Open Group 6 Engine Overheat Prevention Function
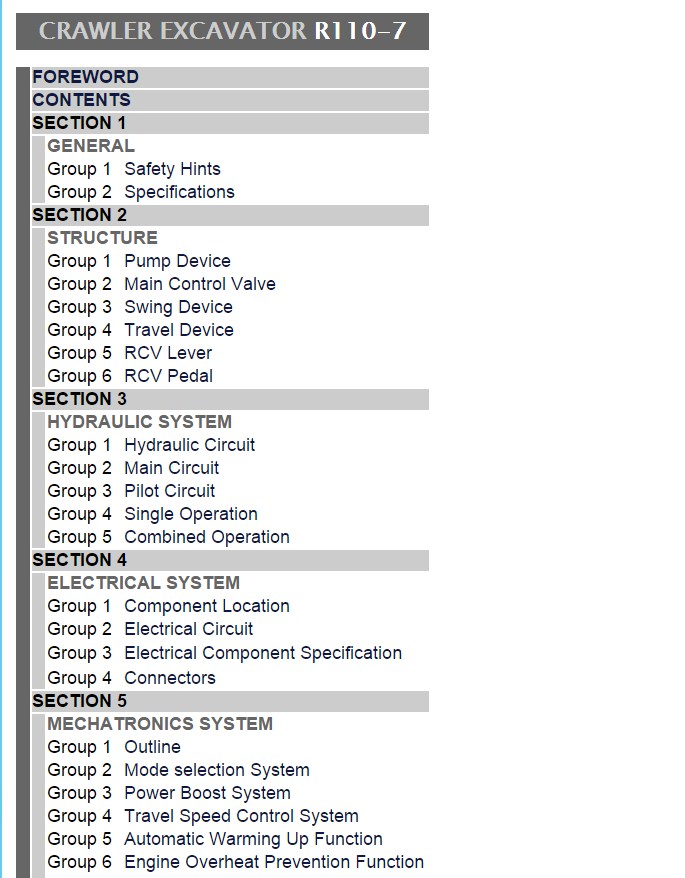Viewport: 685px width, 878px height. (236, 862)
